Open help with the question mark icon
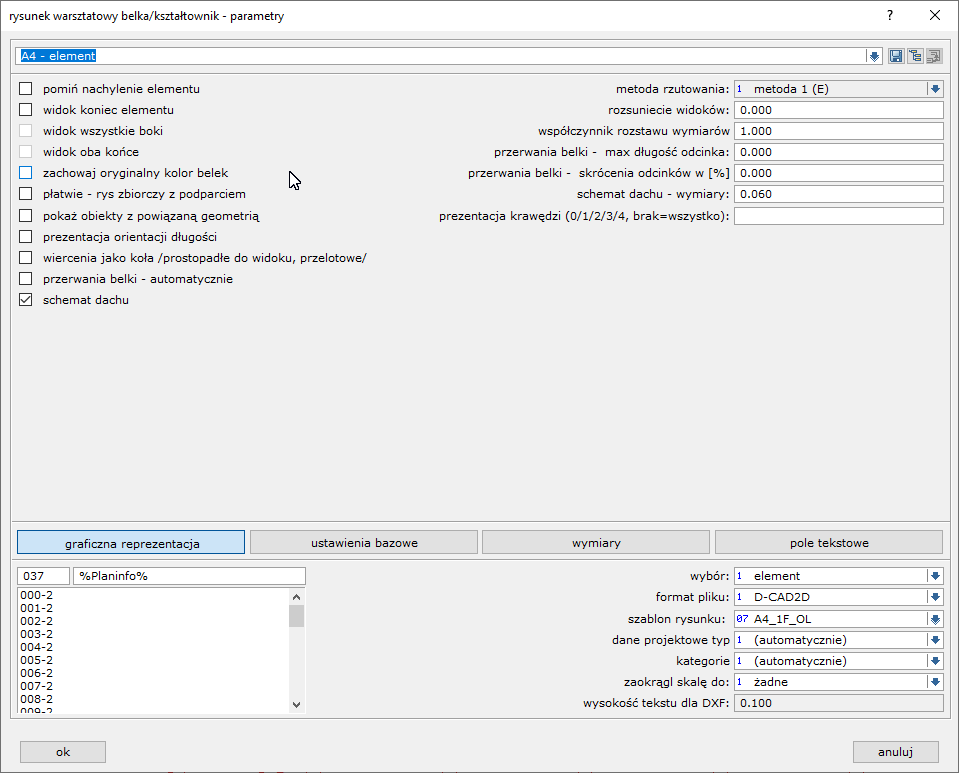 [890, 15]
